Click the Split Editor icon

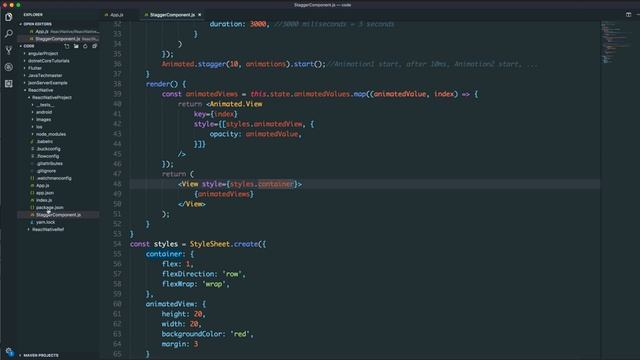click(629, 15)
